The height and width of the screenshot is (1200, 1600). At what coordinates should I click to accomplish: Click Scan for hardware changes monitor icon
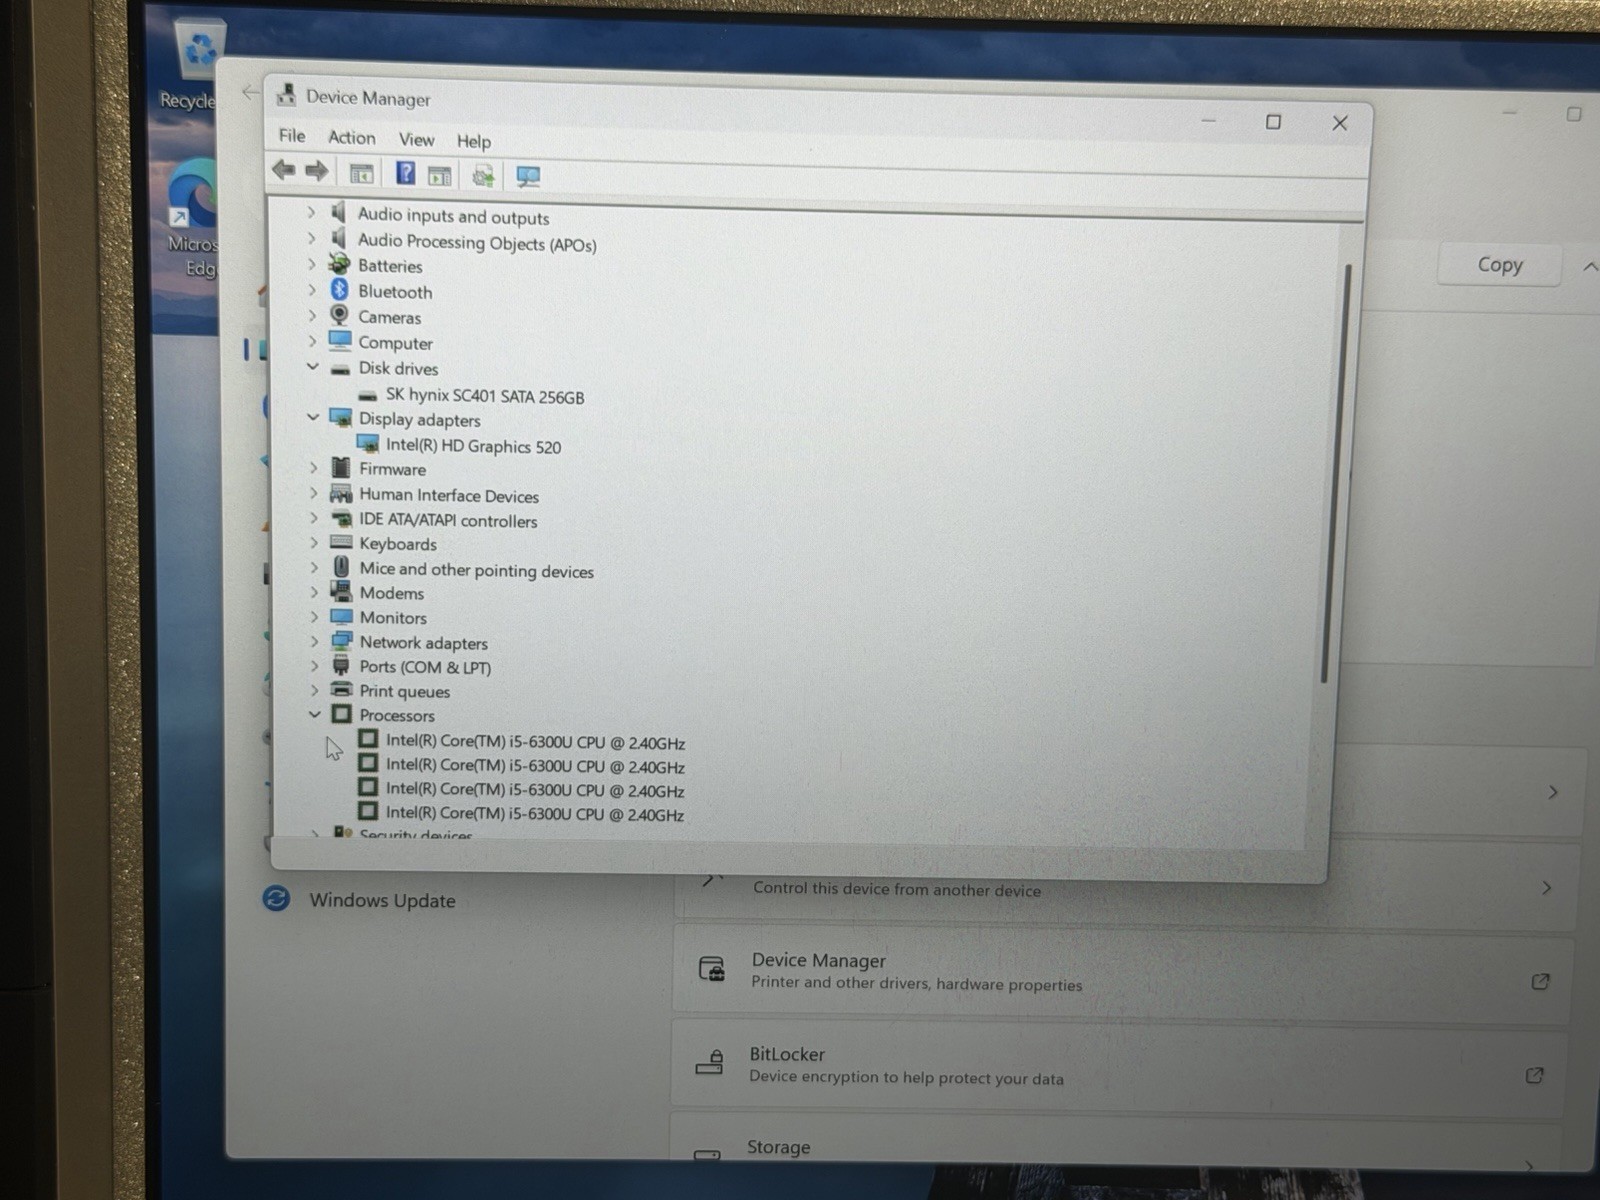(528, 178)
